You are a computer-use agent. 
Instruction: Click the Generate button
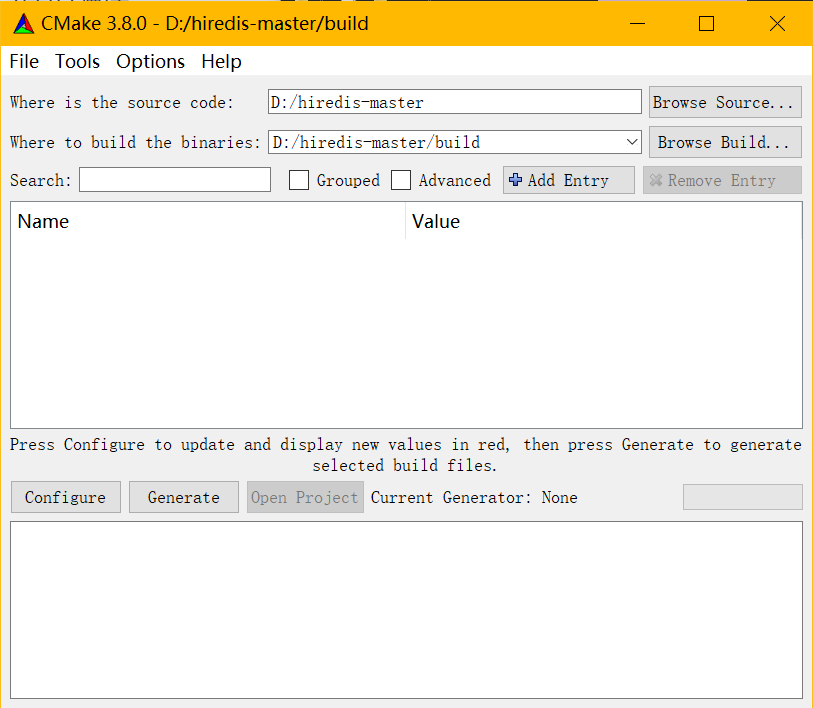183,497
